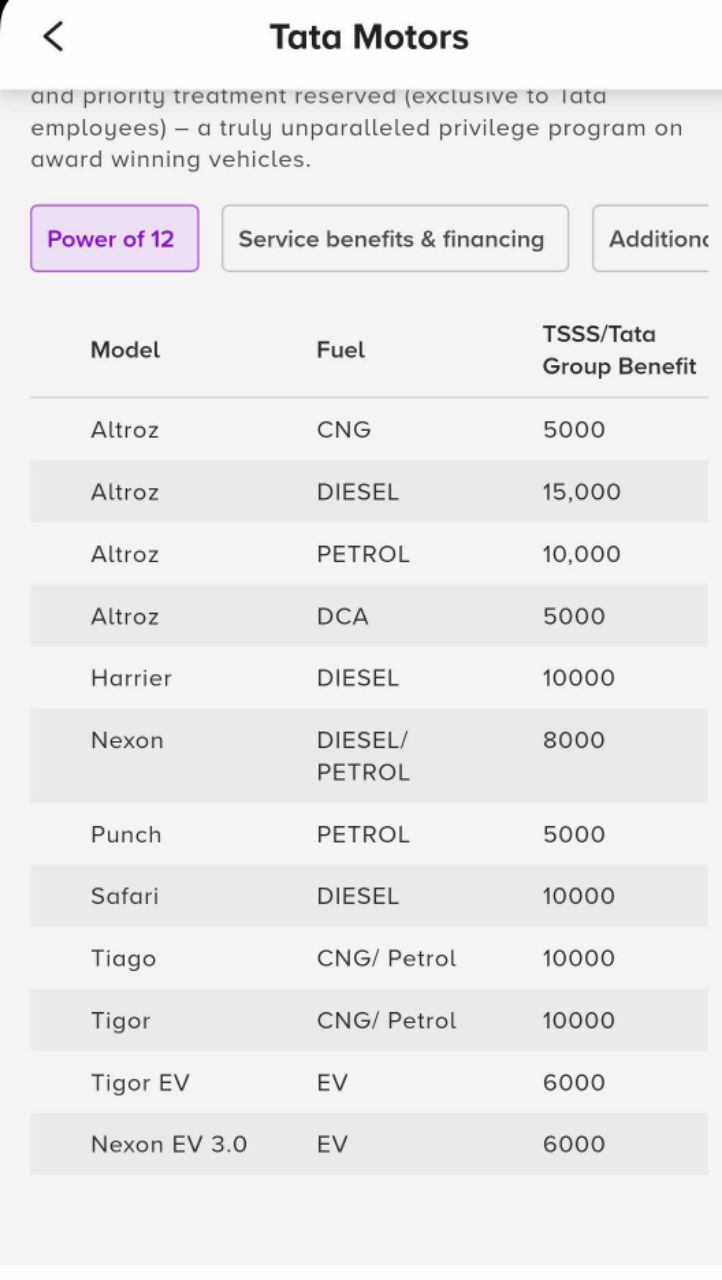This screenshot has width=722, height=1280.
Task: Tap the Nexon DIESEL/PETROL fuel cell
Action: [362, 756]
